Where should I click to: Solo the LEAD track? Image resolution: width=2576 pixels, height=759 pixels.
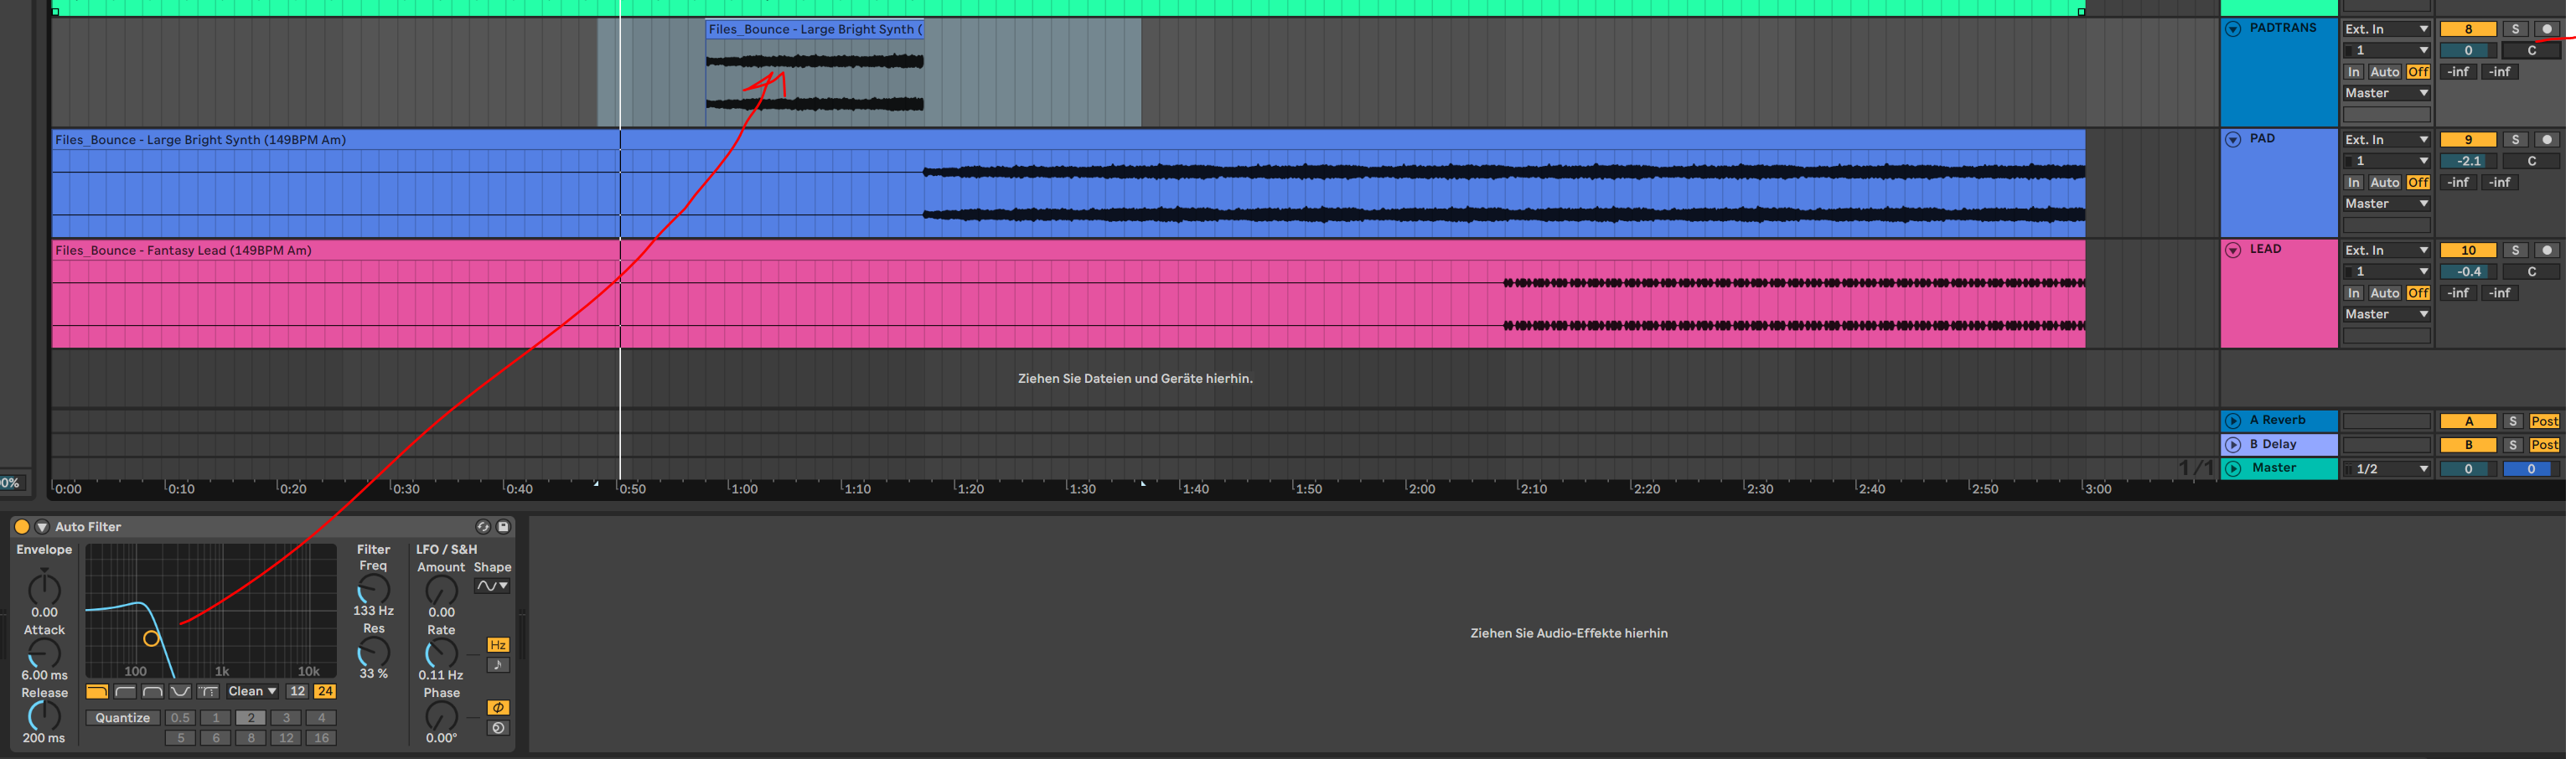click(2515, 251)
